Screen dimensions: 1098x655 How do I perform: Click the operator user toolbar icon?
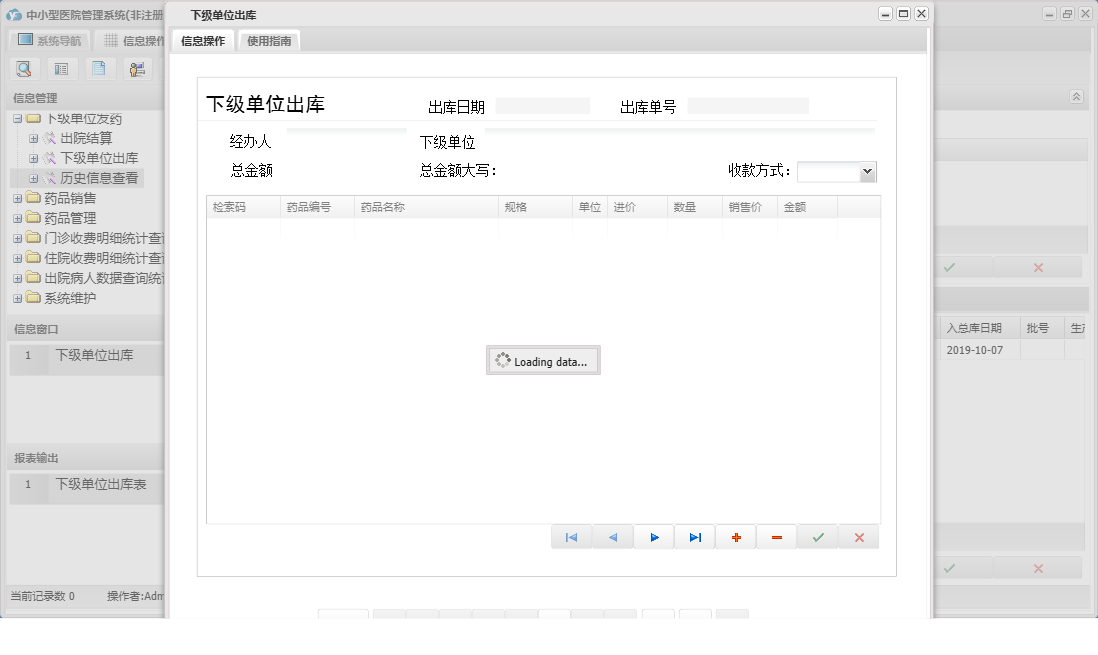(x=136, y=68)
